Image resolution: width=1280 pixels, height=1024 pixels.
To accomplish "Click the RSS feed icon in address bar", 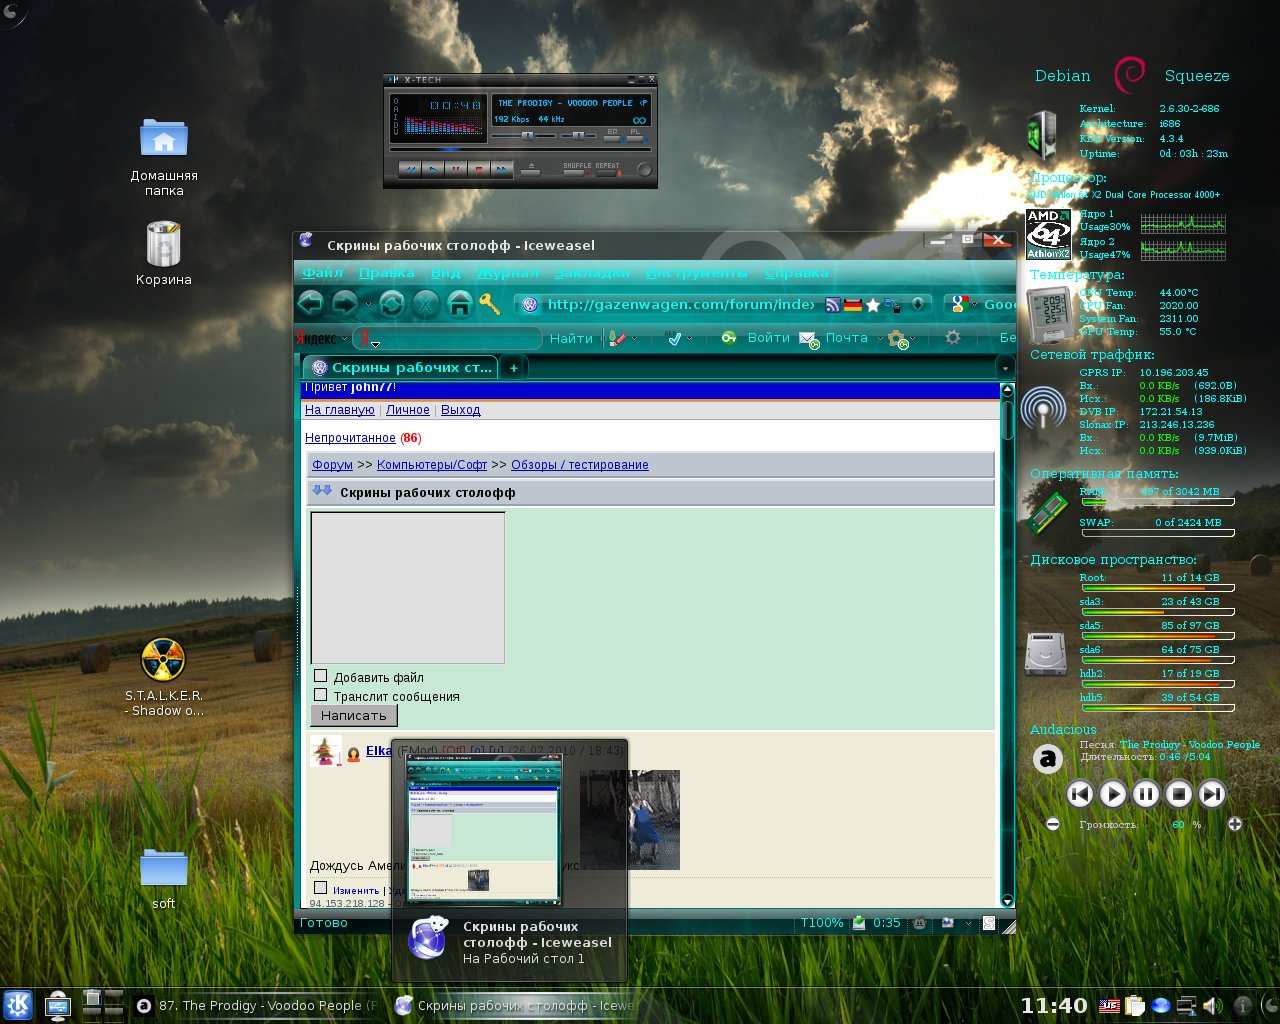I will pyautogui.click(x=833, y=305).
